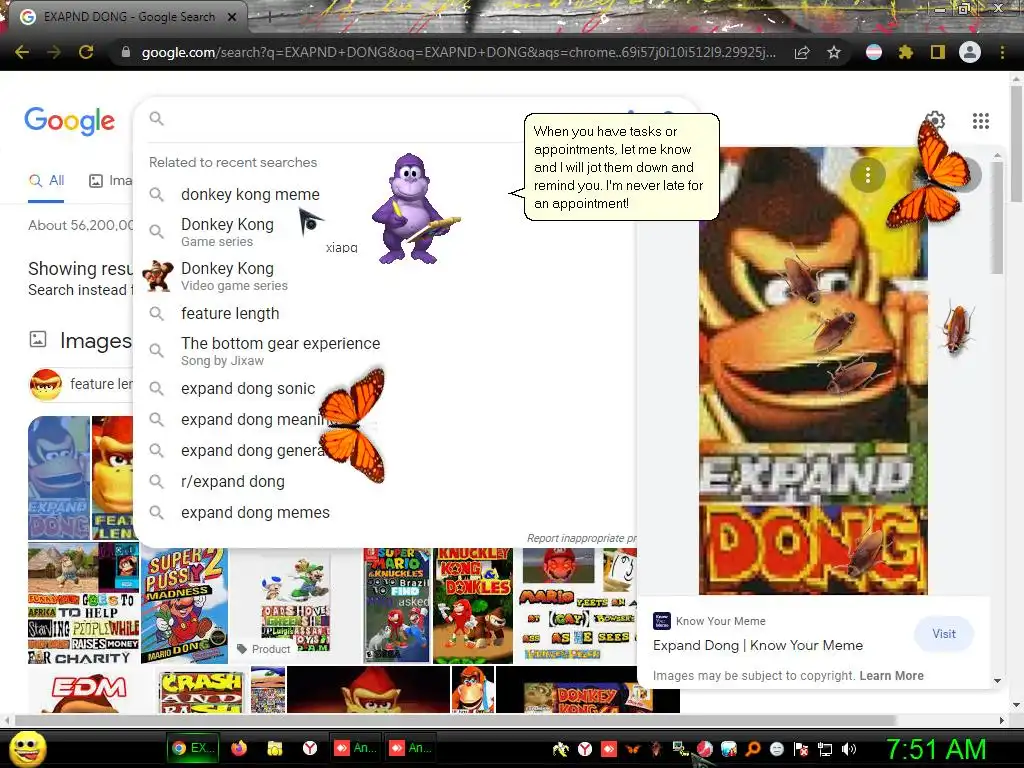Switch to the All results tab
This screenshot has width=1024, height=768.
(x=46, y=181)
